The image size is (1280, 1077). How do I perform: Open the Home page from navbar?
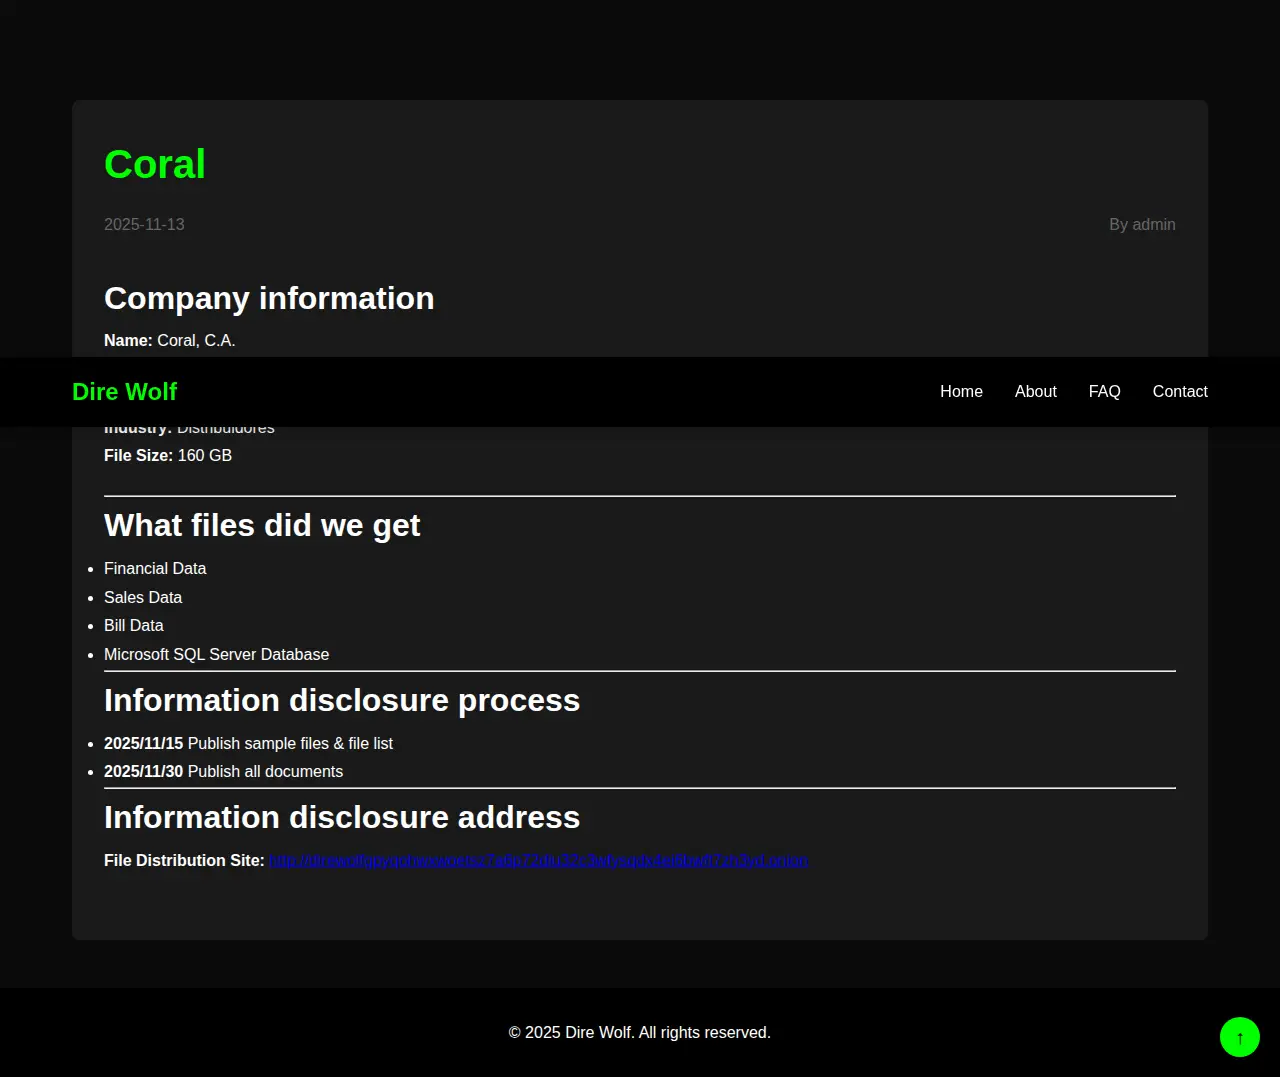[x=961, y=392]
